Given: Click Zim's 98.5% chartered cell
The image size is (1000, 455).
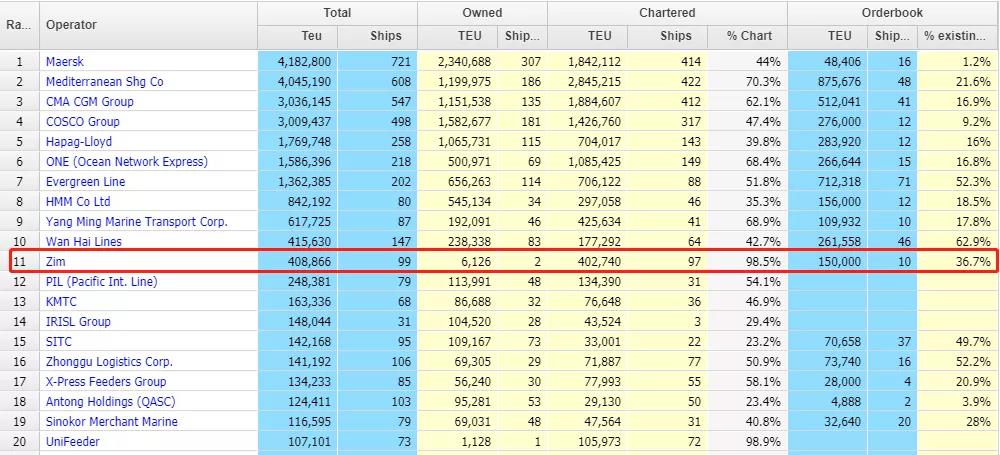Looking at the screenshot, I should click(x=749, y=262).
